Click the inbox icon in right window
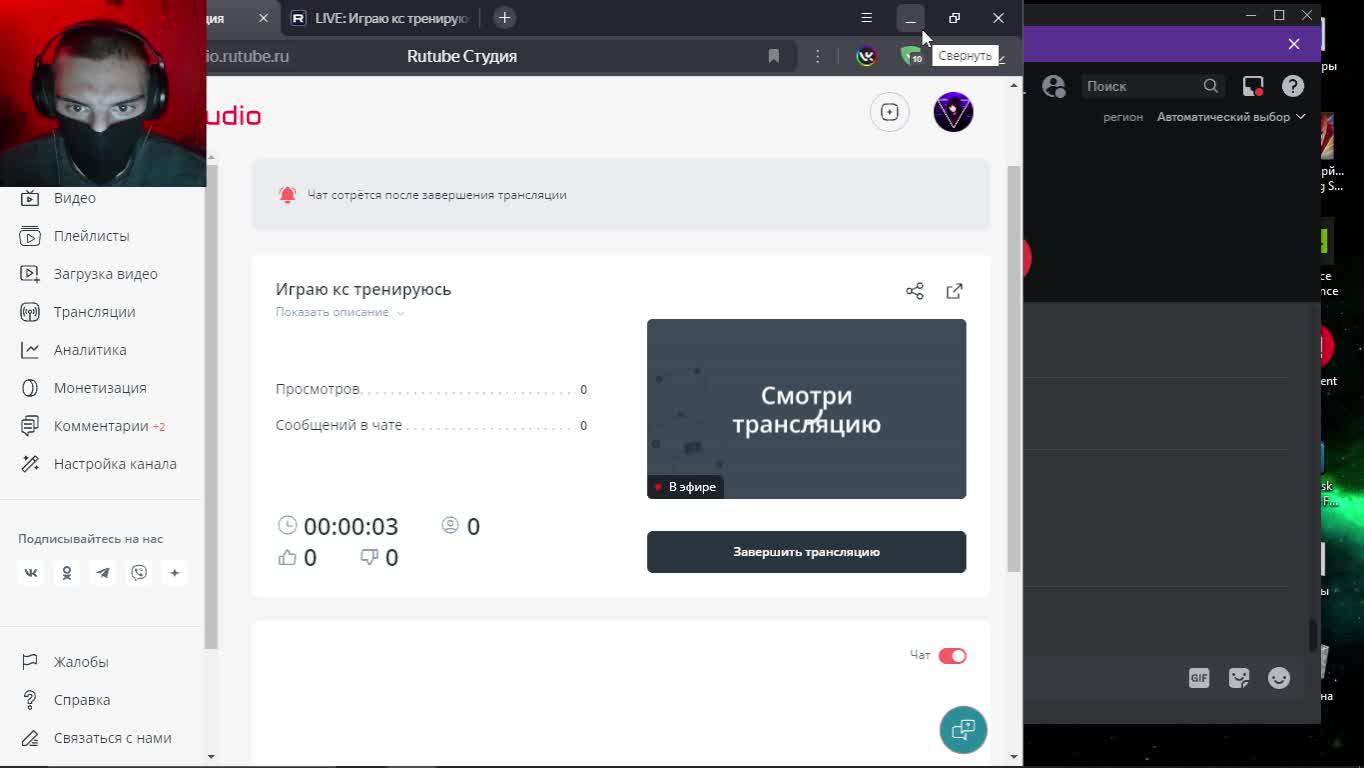1364x768 pixels. click(x=1253, y=86)
